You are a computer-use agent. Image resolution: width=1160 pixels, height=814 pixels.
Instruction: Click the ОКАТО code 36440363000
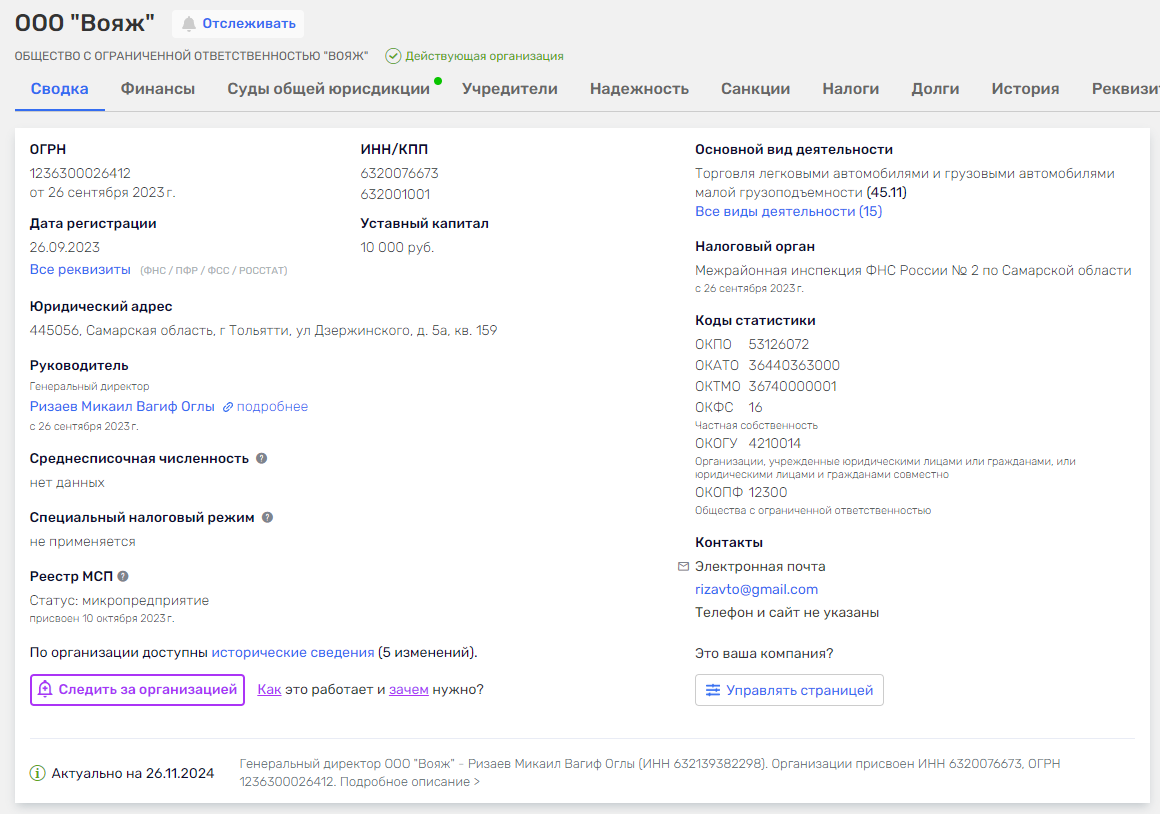pos(794,365)
